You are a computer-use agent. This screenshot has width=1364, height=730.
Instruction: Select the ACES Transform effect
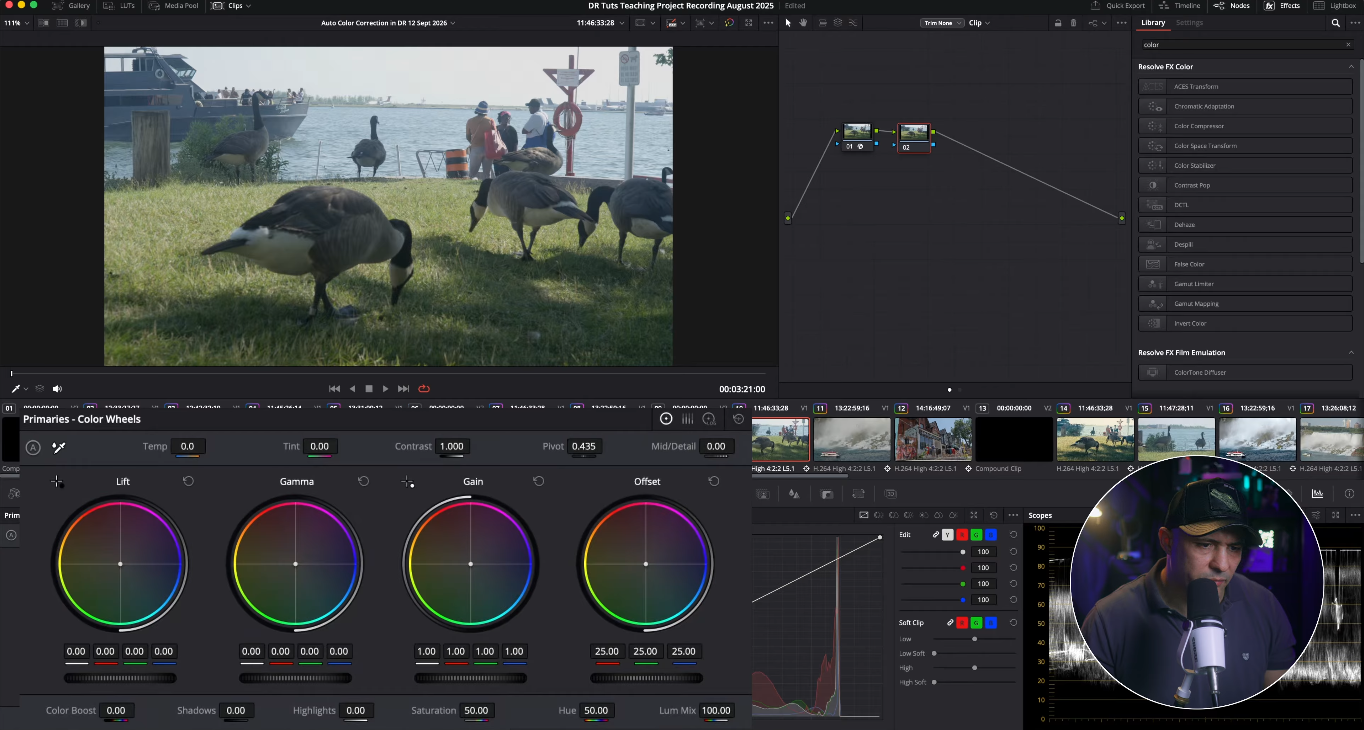tap(1245, 87)
